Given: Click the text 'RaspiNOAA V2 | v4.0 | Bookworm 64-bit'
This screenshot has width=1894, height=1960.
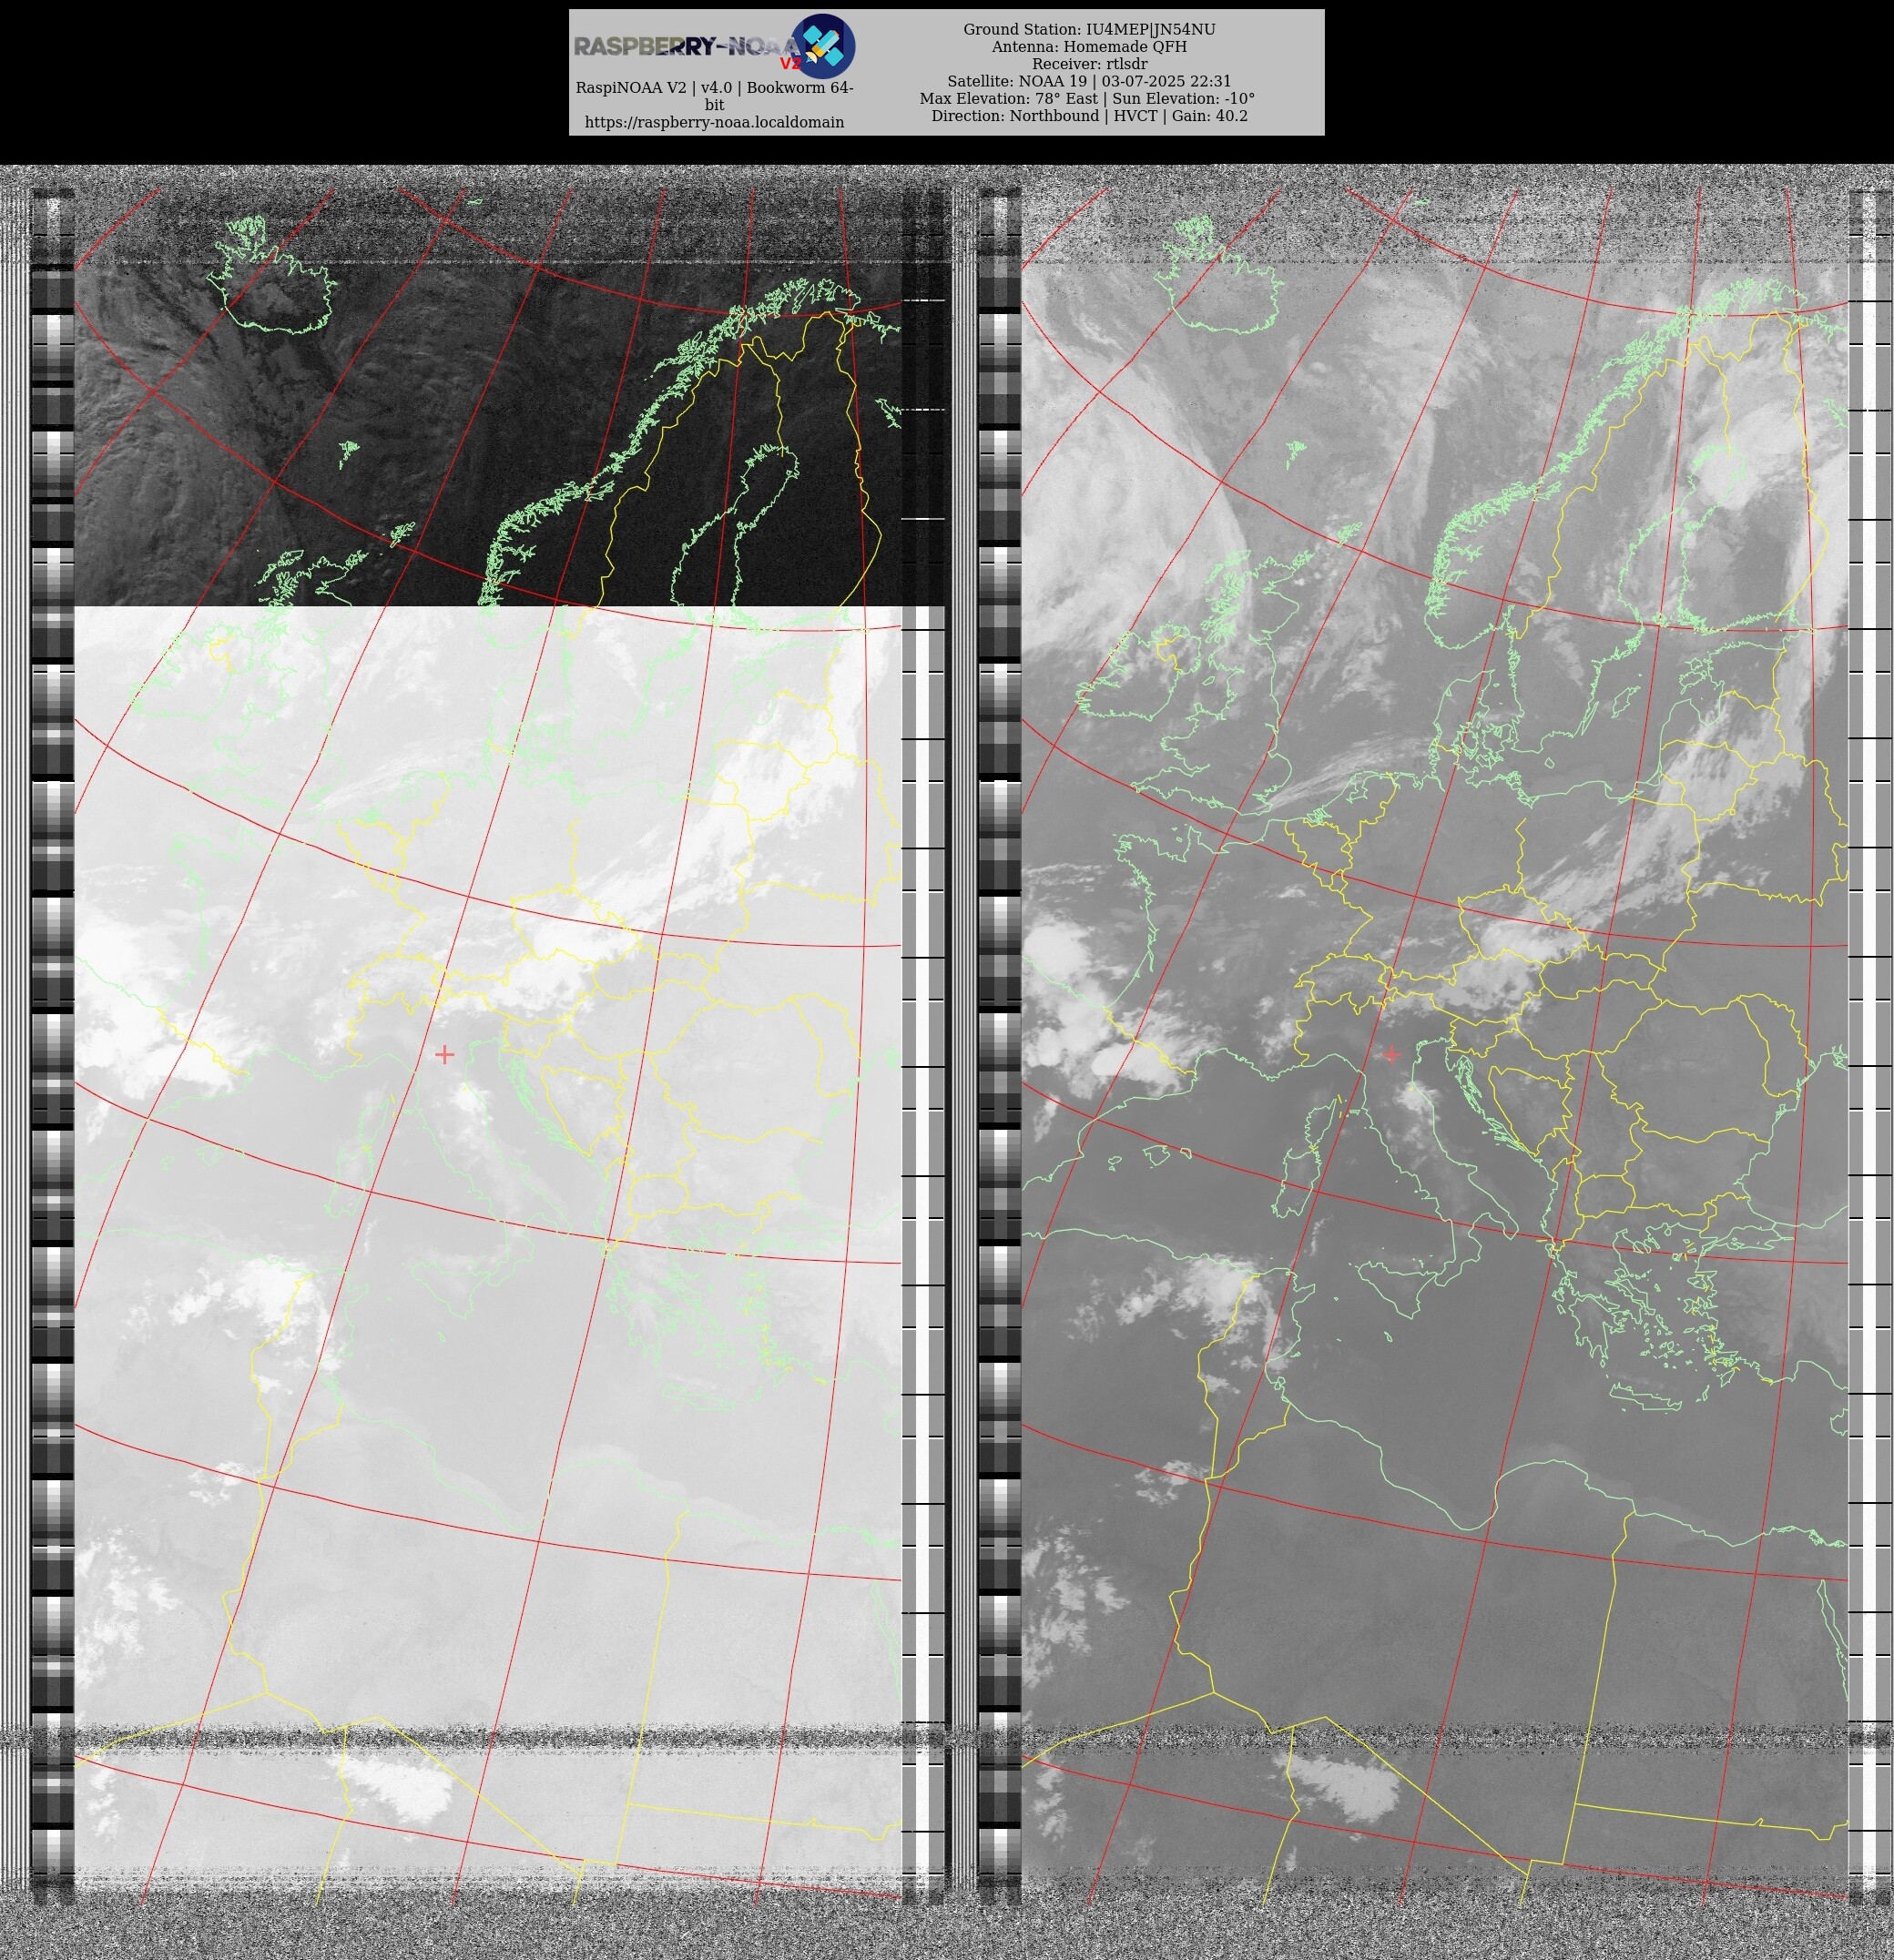Looking at the screenshot, I should tap(714, 96).
